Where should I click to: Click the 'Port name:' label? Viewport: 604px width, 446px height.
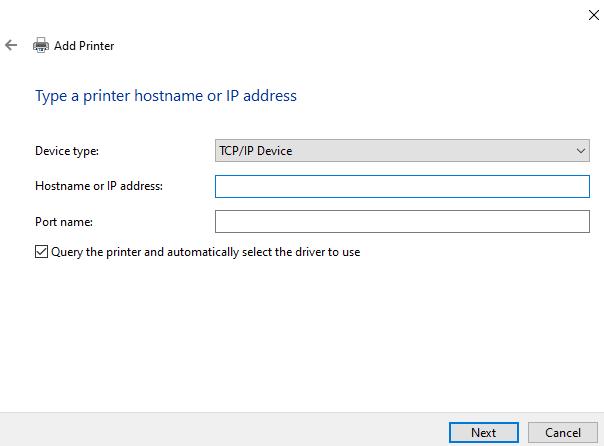[x=63, y=221]
